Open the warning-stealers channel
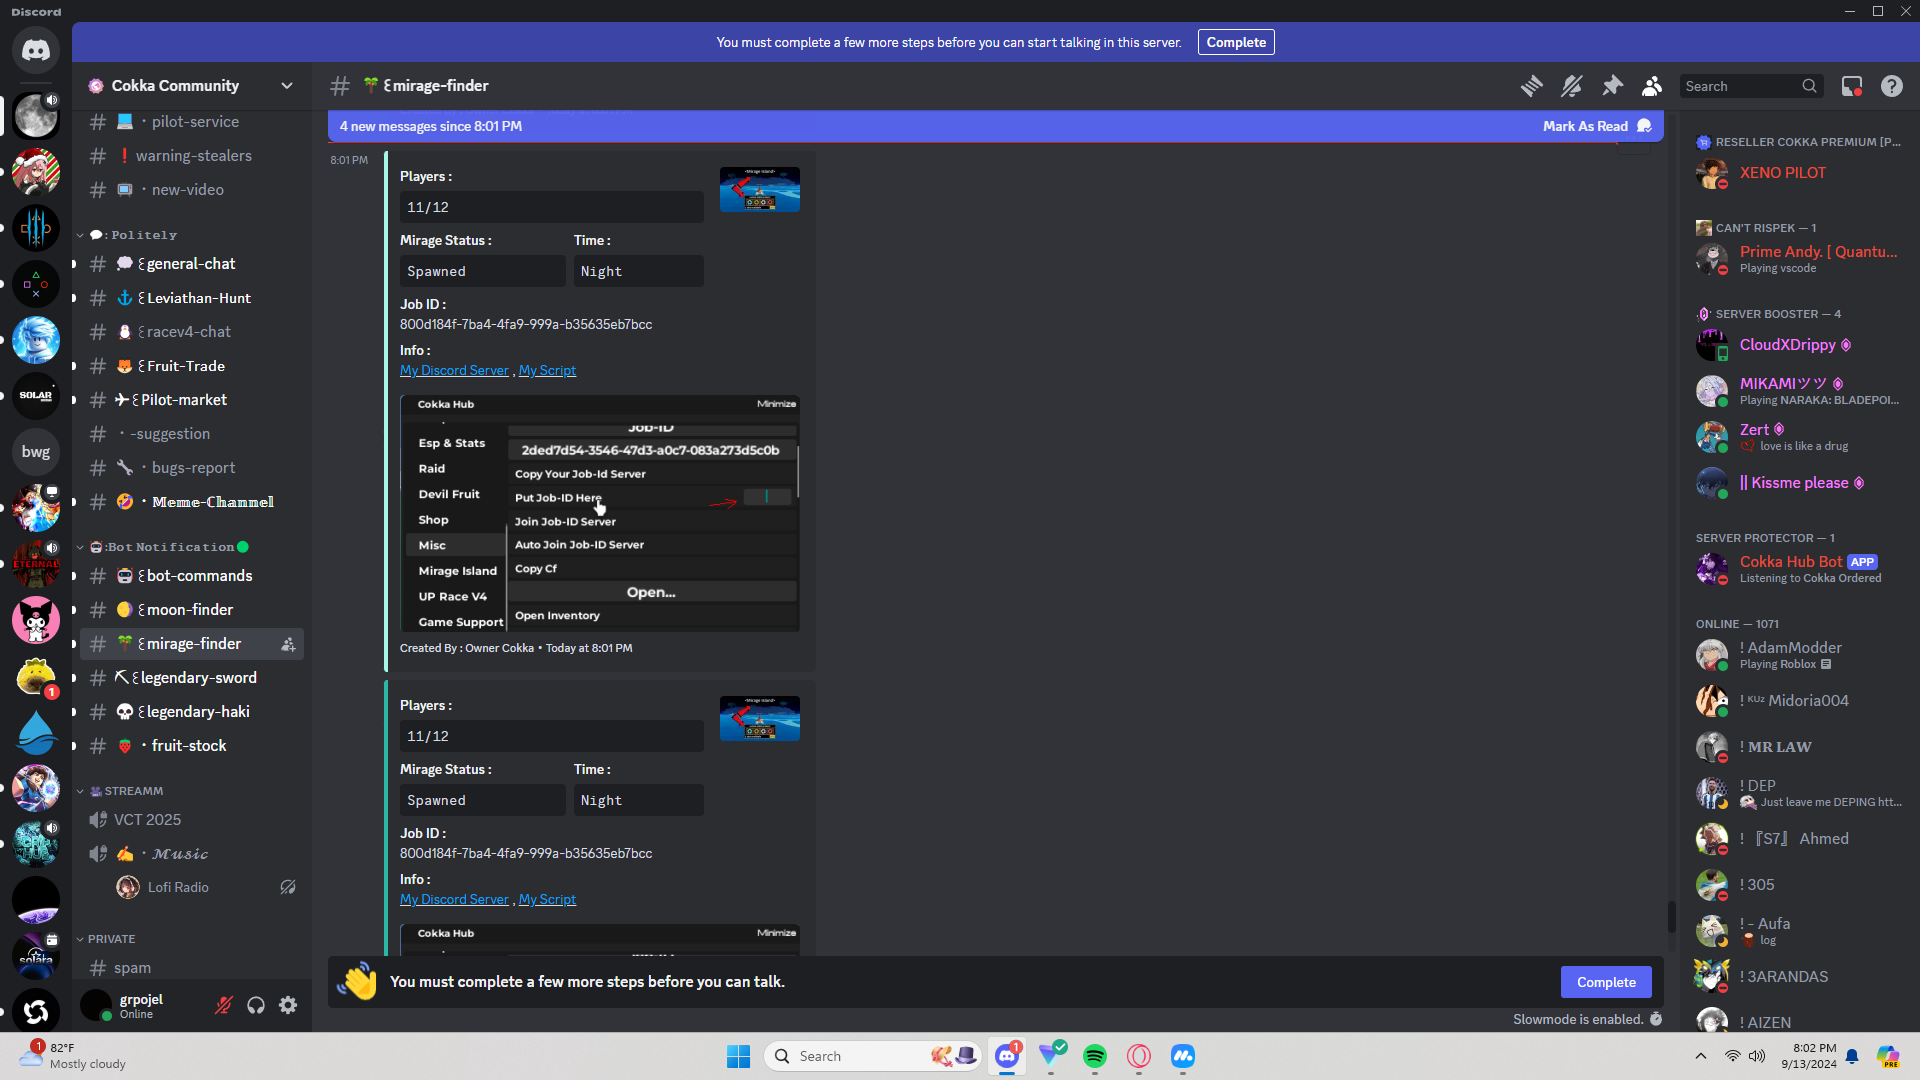 click(192, 156)
